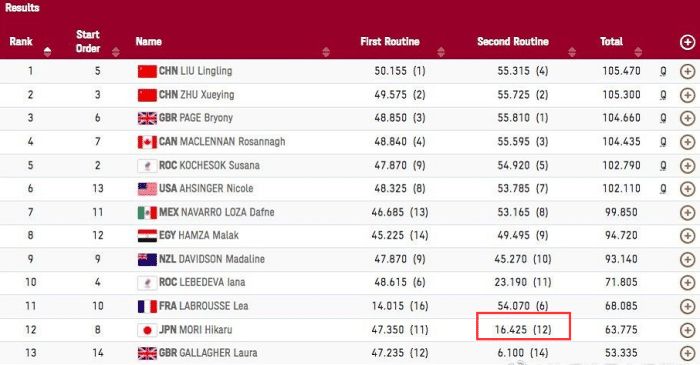The width and height of the screenshot is (700, 365).
Task: Open plus icon beside MORI Hikaru
Action: [x=688, y=330]
